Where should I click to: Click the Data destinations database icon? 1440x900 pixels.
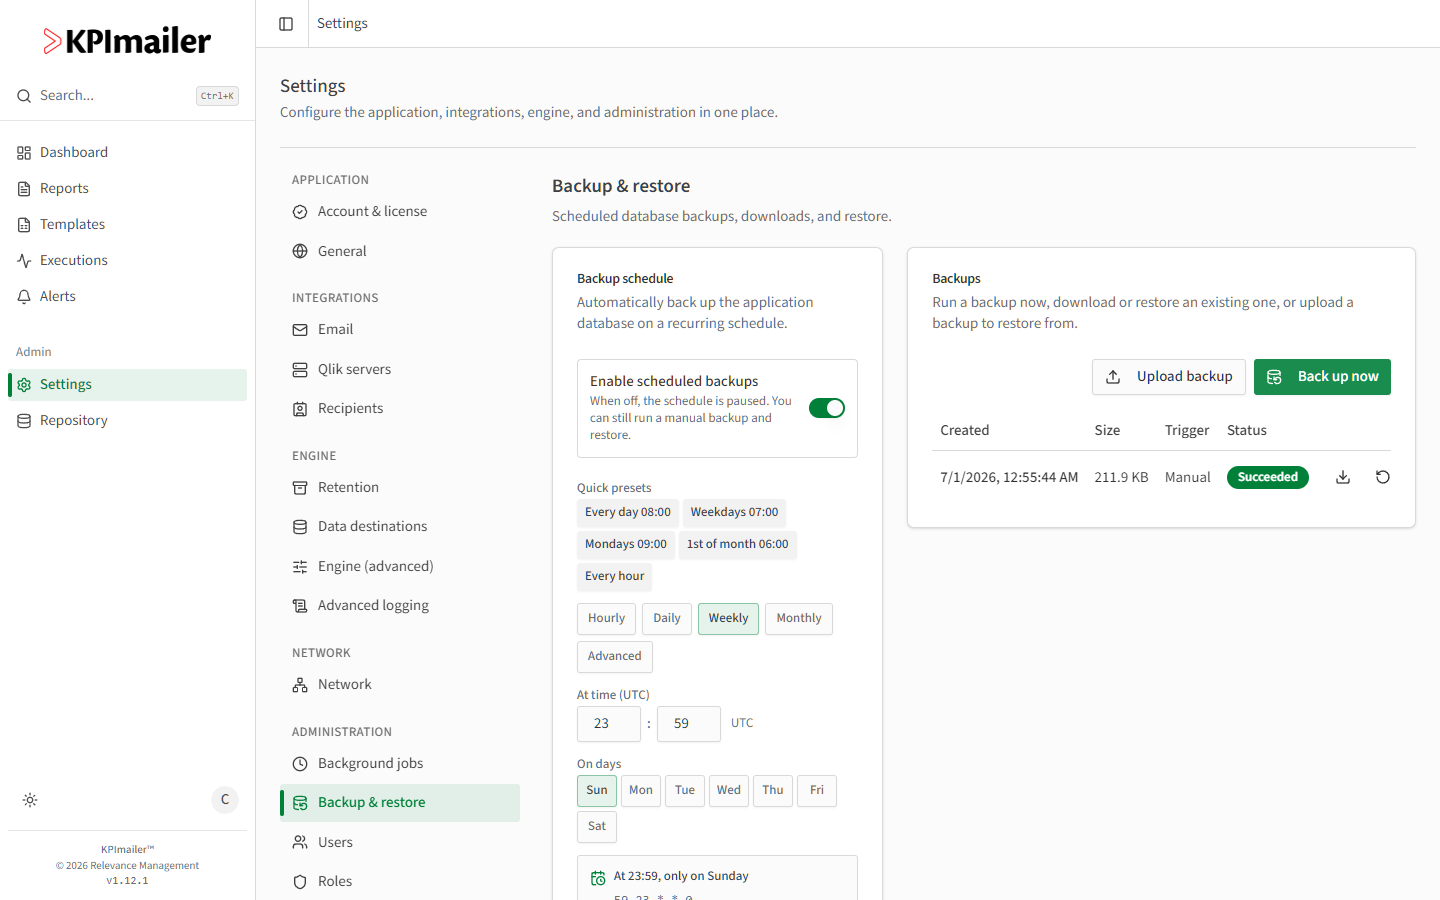click(300, 527)
